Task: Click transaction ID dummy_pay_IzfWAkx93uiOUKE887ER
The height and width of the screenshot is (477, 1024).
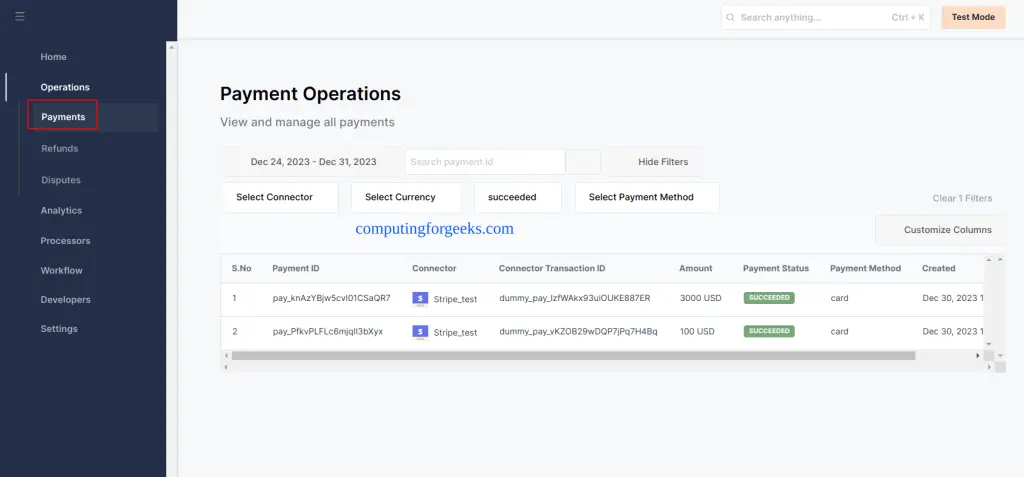Action: point(575,299)
